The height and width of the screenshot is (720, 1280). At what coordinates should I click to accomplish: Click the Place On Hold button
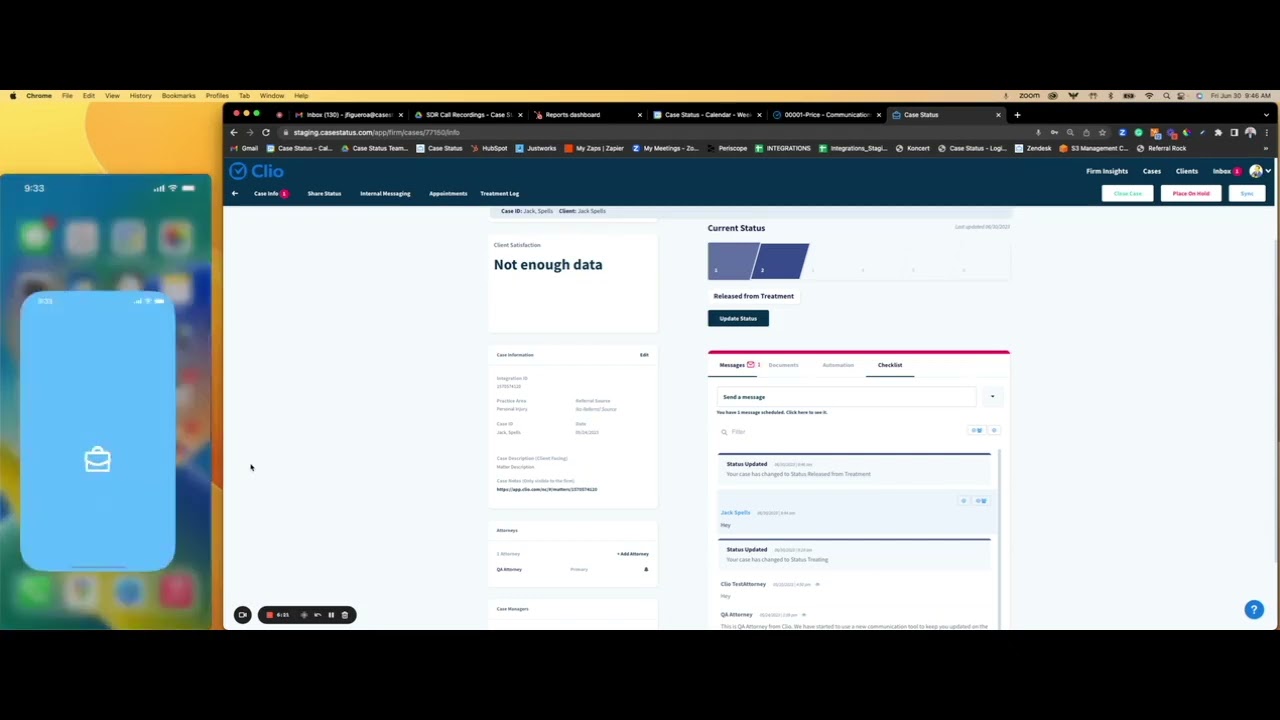(x=1191, y=193)
